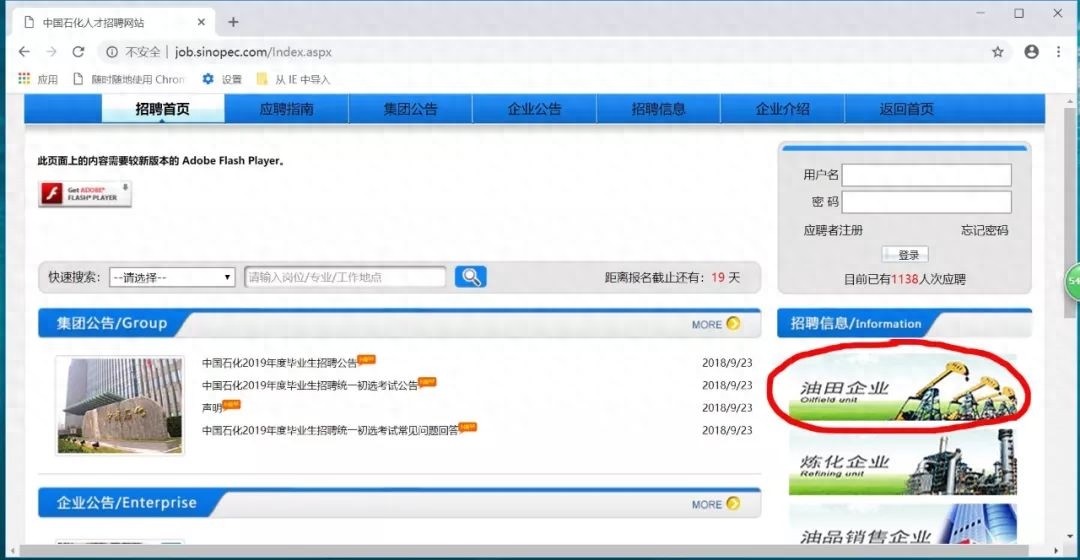This screenshot has height=560, width=1080.
Task: Click the 油田企业 Oilfield unit banner
Action: [902, 388]
